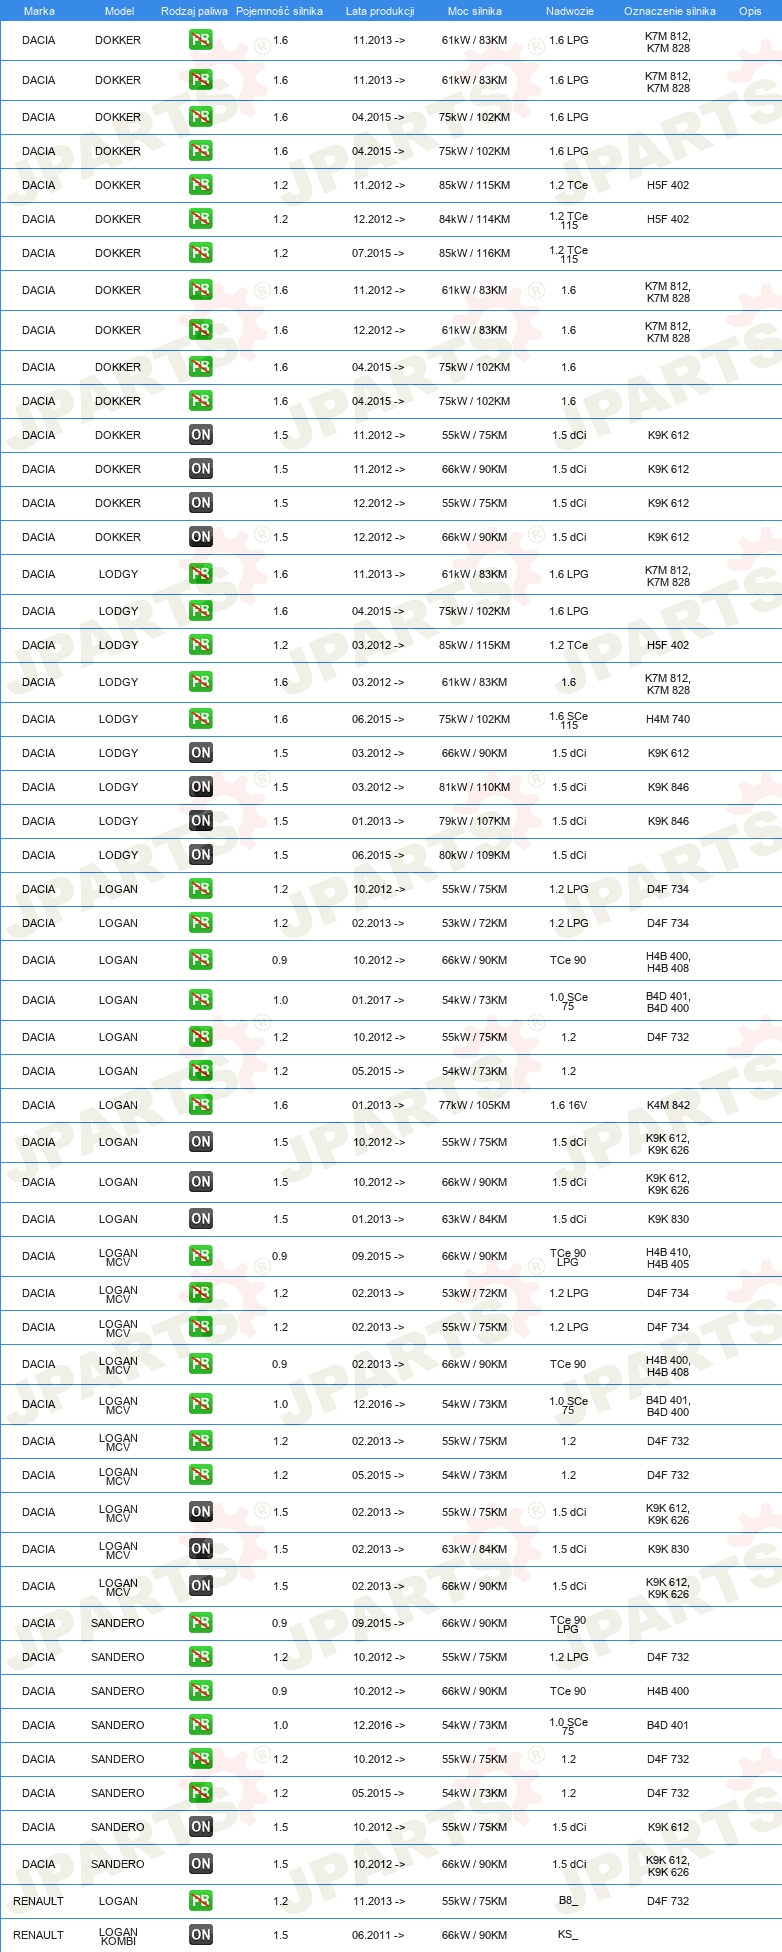
Task: Click petrol fuel icon for Logan 01.2017 1.0 SCe 75
Action: pyautogui.click(x=201, y=1000)
